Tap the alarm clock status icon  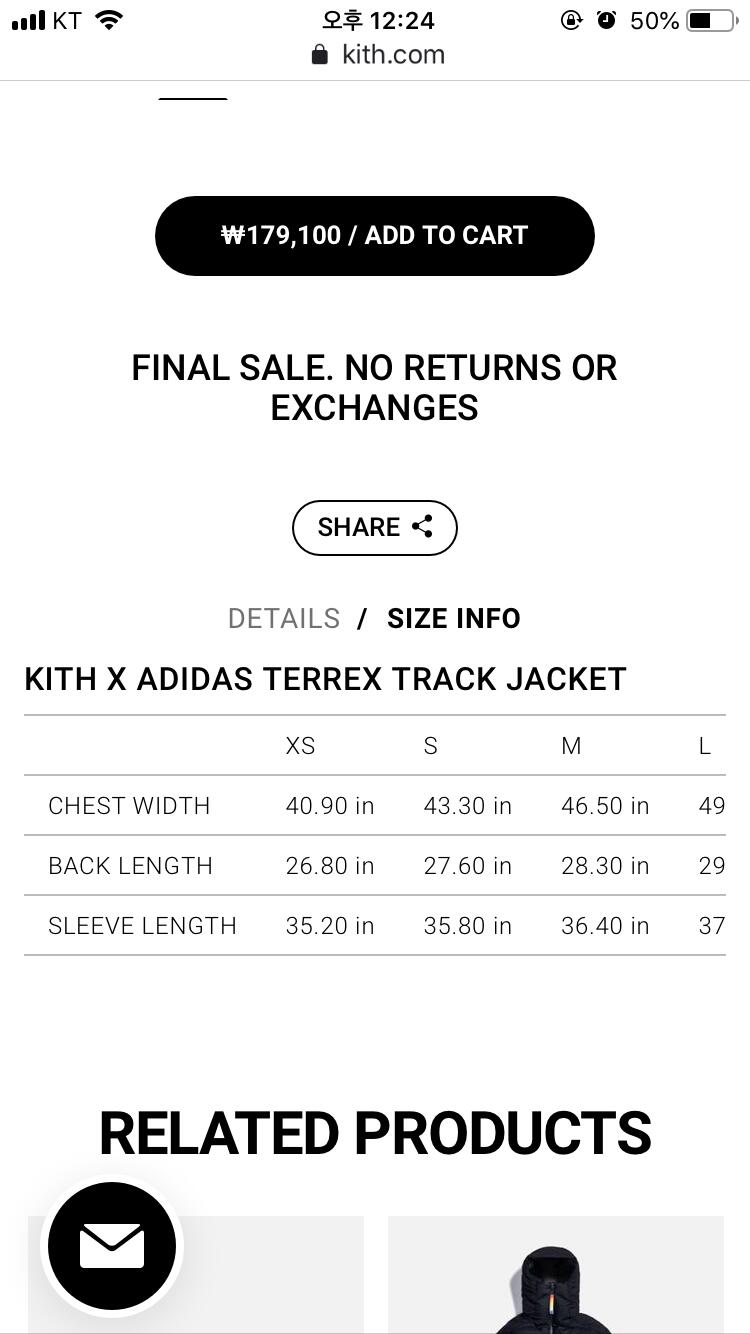[x=606, y=20]
